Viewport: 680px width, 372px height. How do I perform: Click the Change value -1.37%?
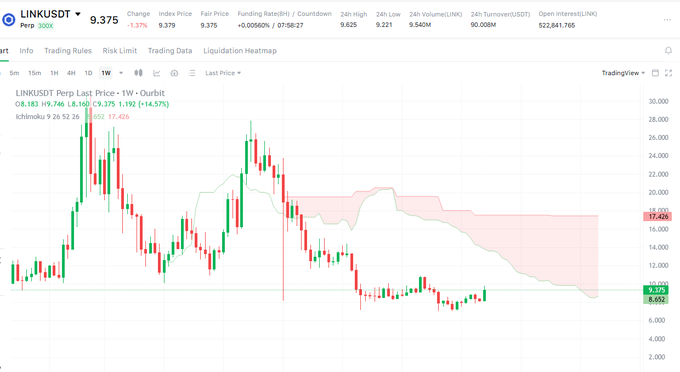click(x=137, y=25)
